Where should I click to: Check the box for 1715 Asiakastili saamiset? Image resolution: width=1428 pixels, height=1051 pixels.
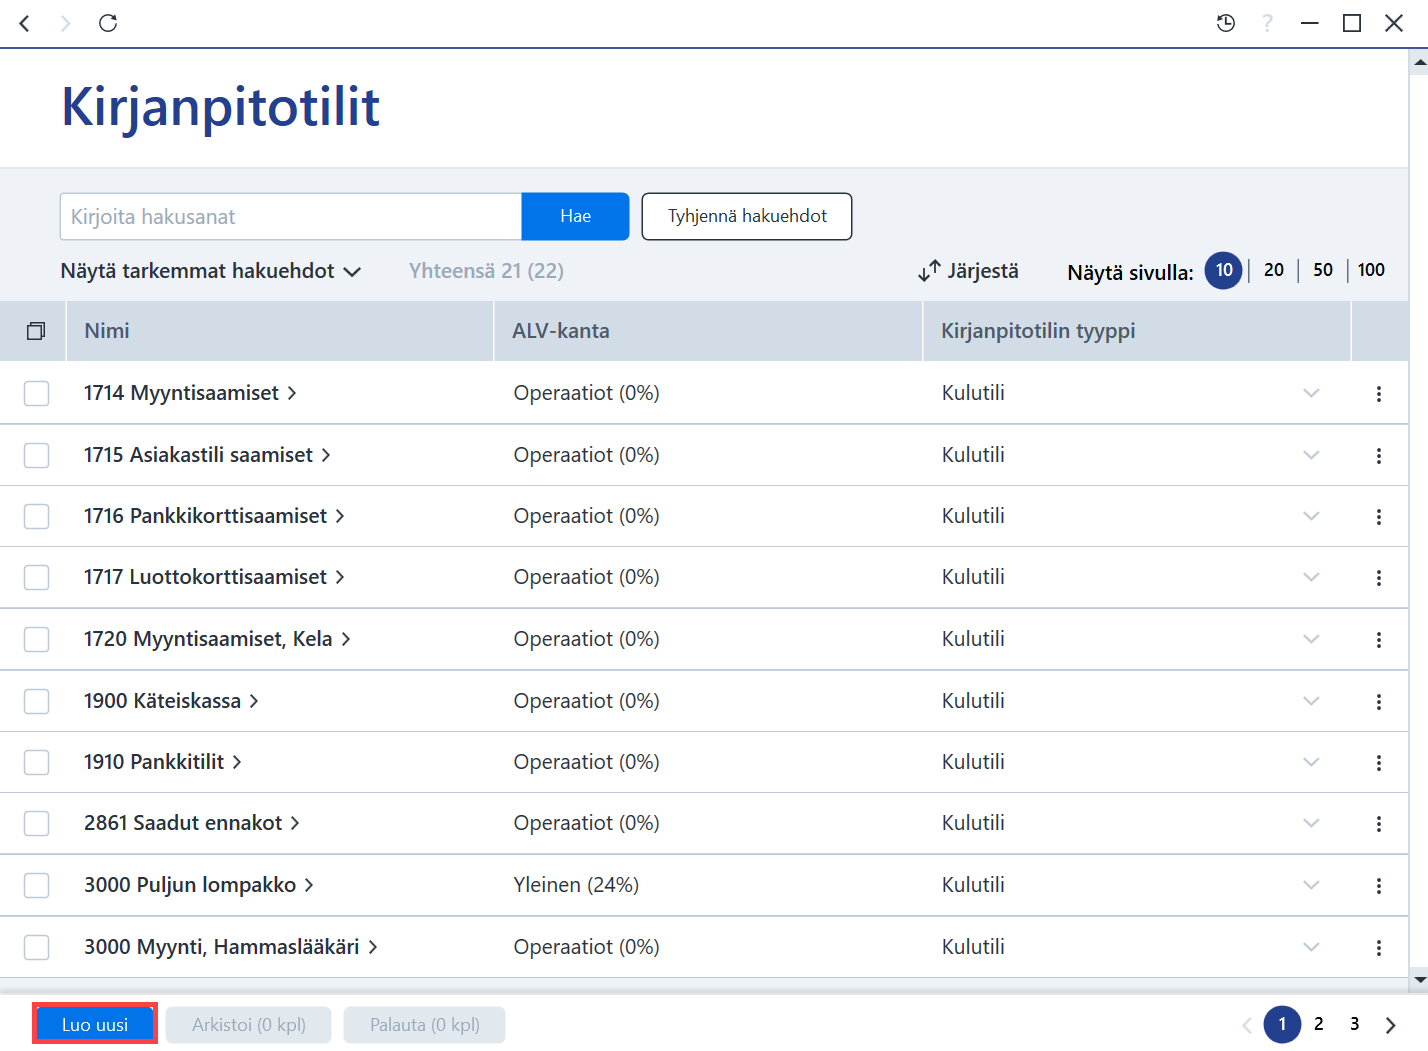tap(37, 455)
